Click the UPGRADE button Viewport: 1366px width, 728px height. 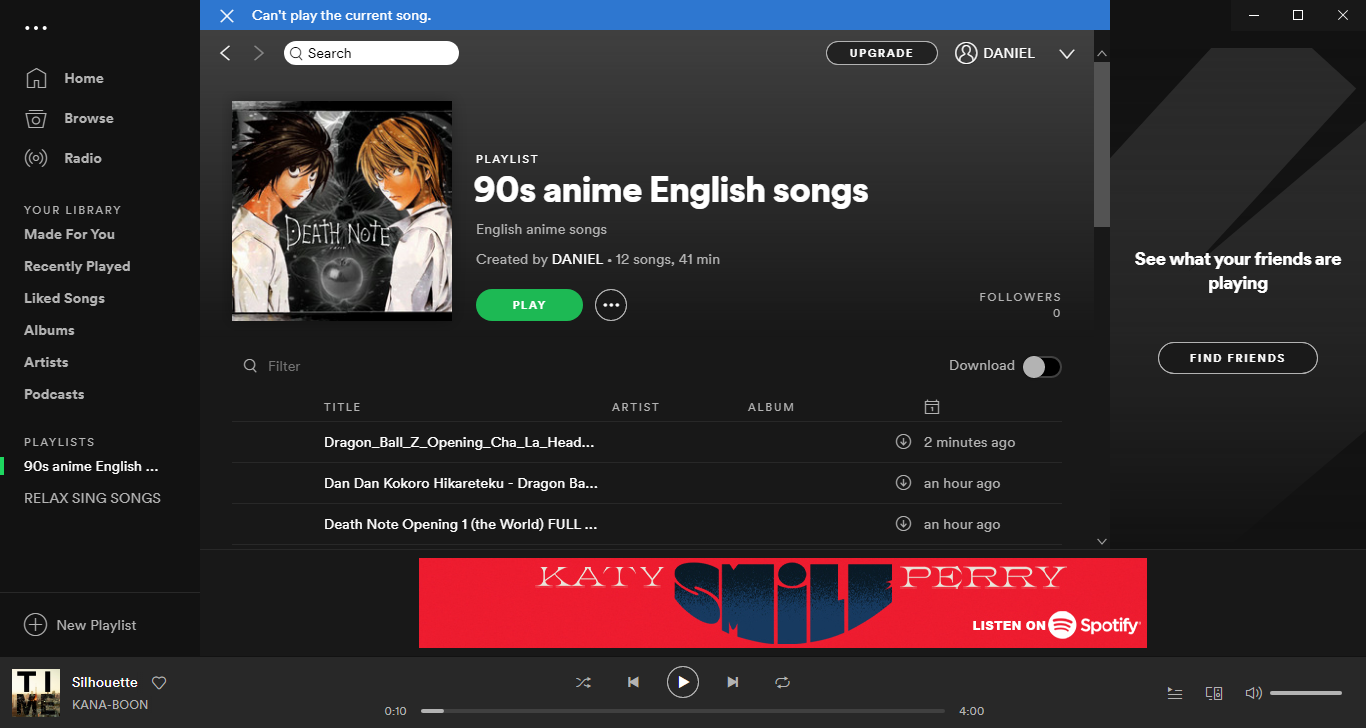[x=881, y=53]
